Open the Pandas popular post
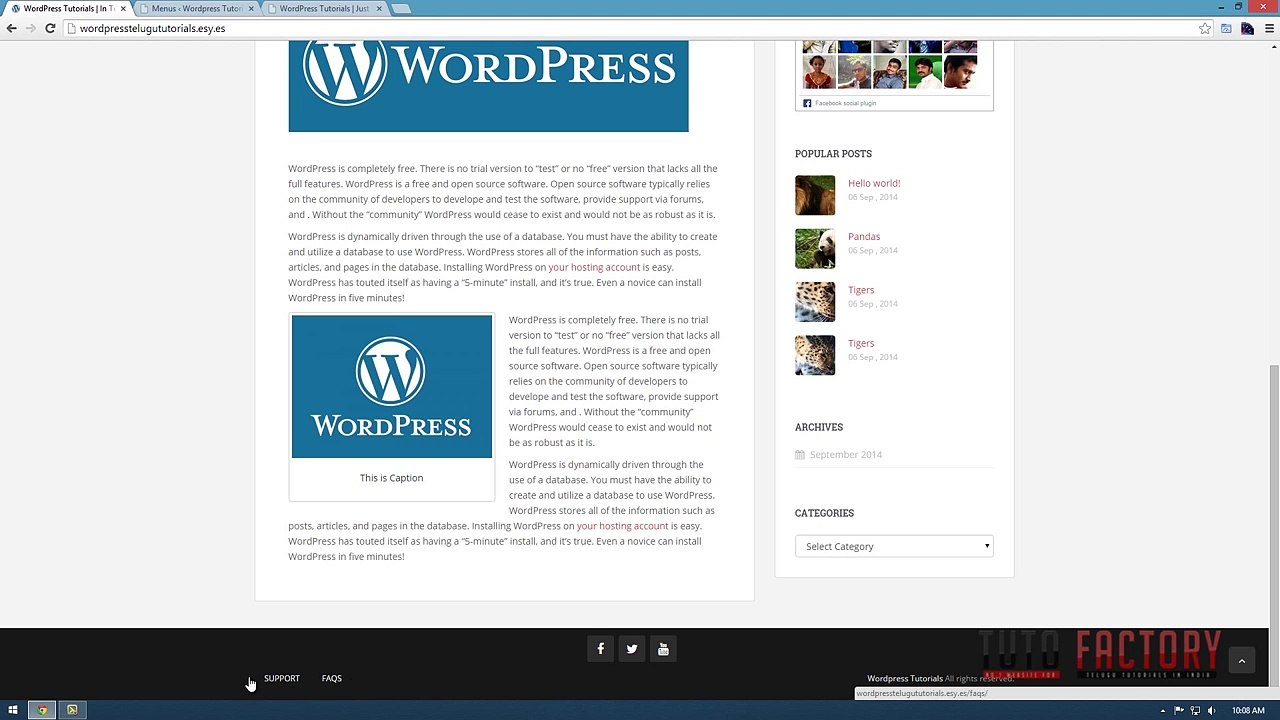 (864, 237)
